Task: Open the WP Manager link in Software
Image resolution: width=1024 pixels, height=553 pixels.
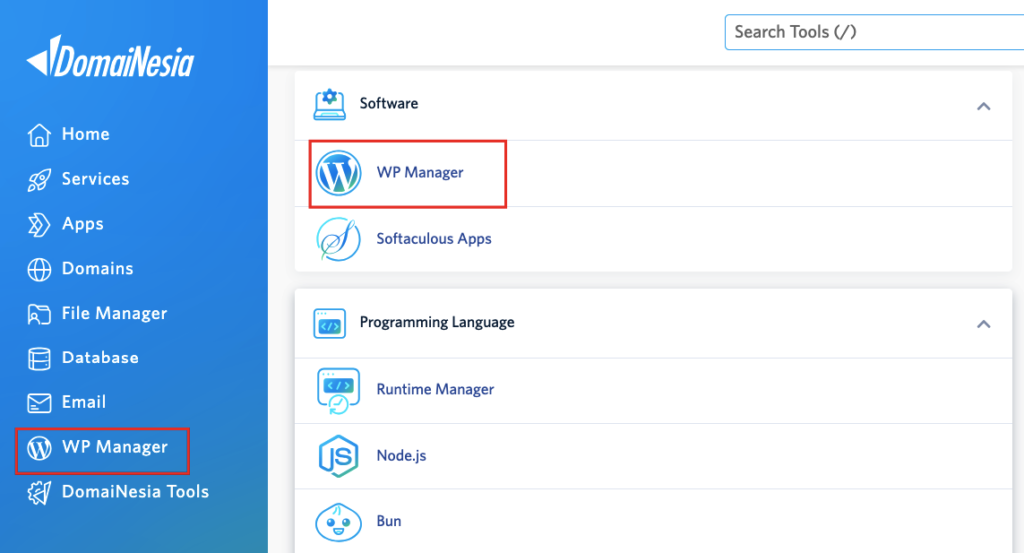Action: 420,172
